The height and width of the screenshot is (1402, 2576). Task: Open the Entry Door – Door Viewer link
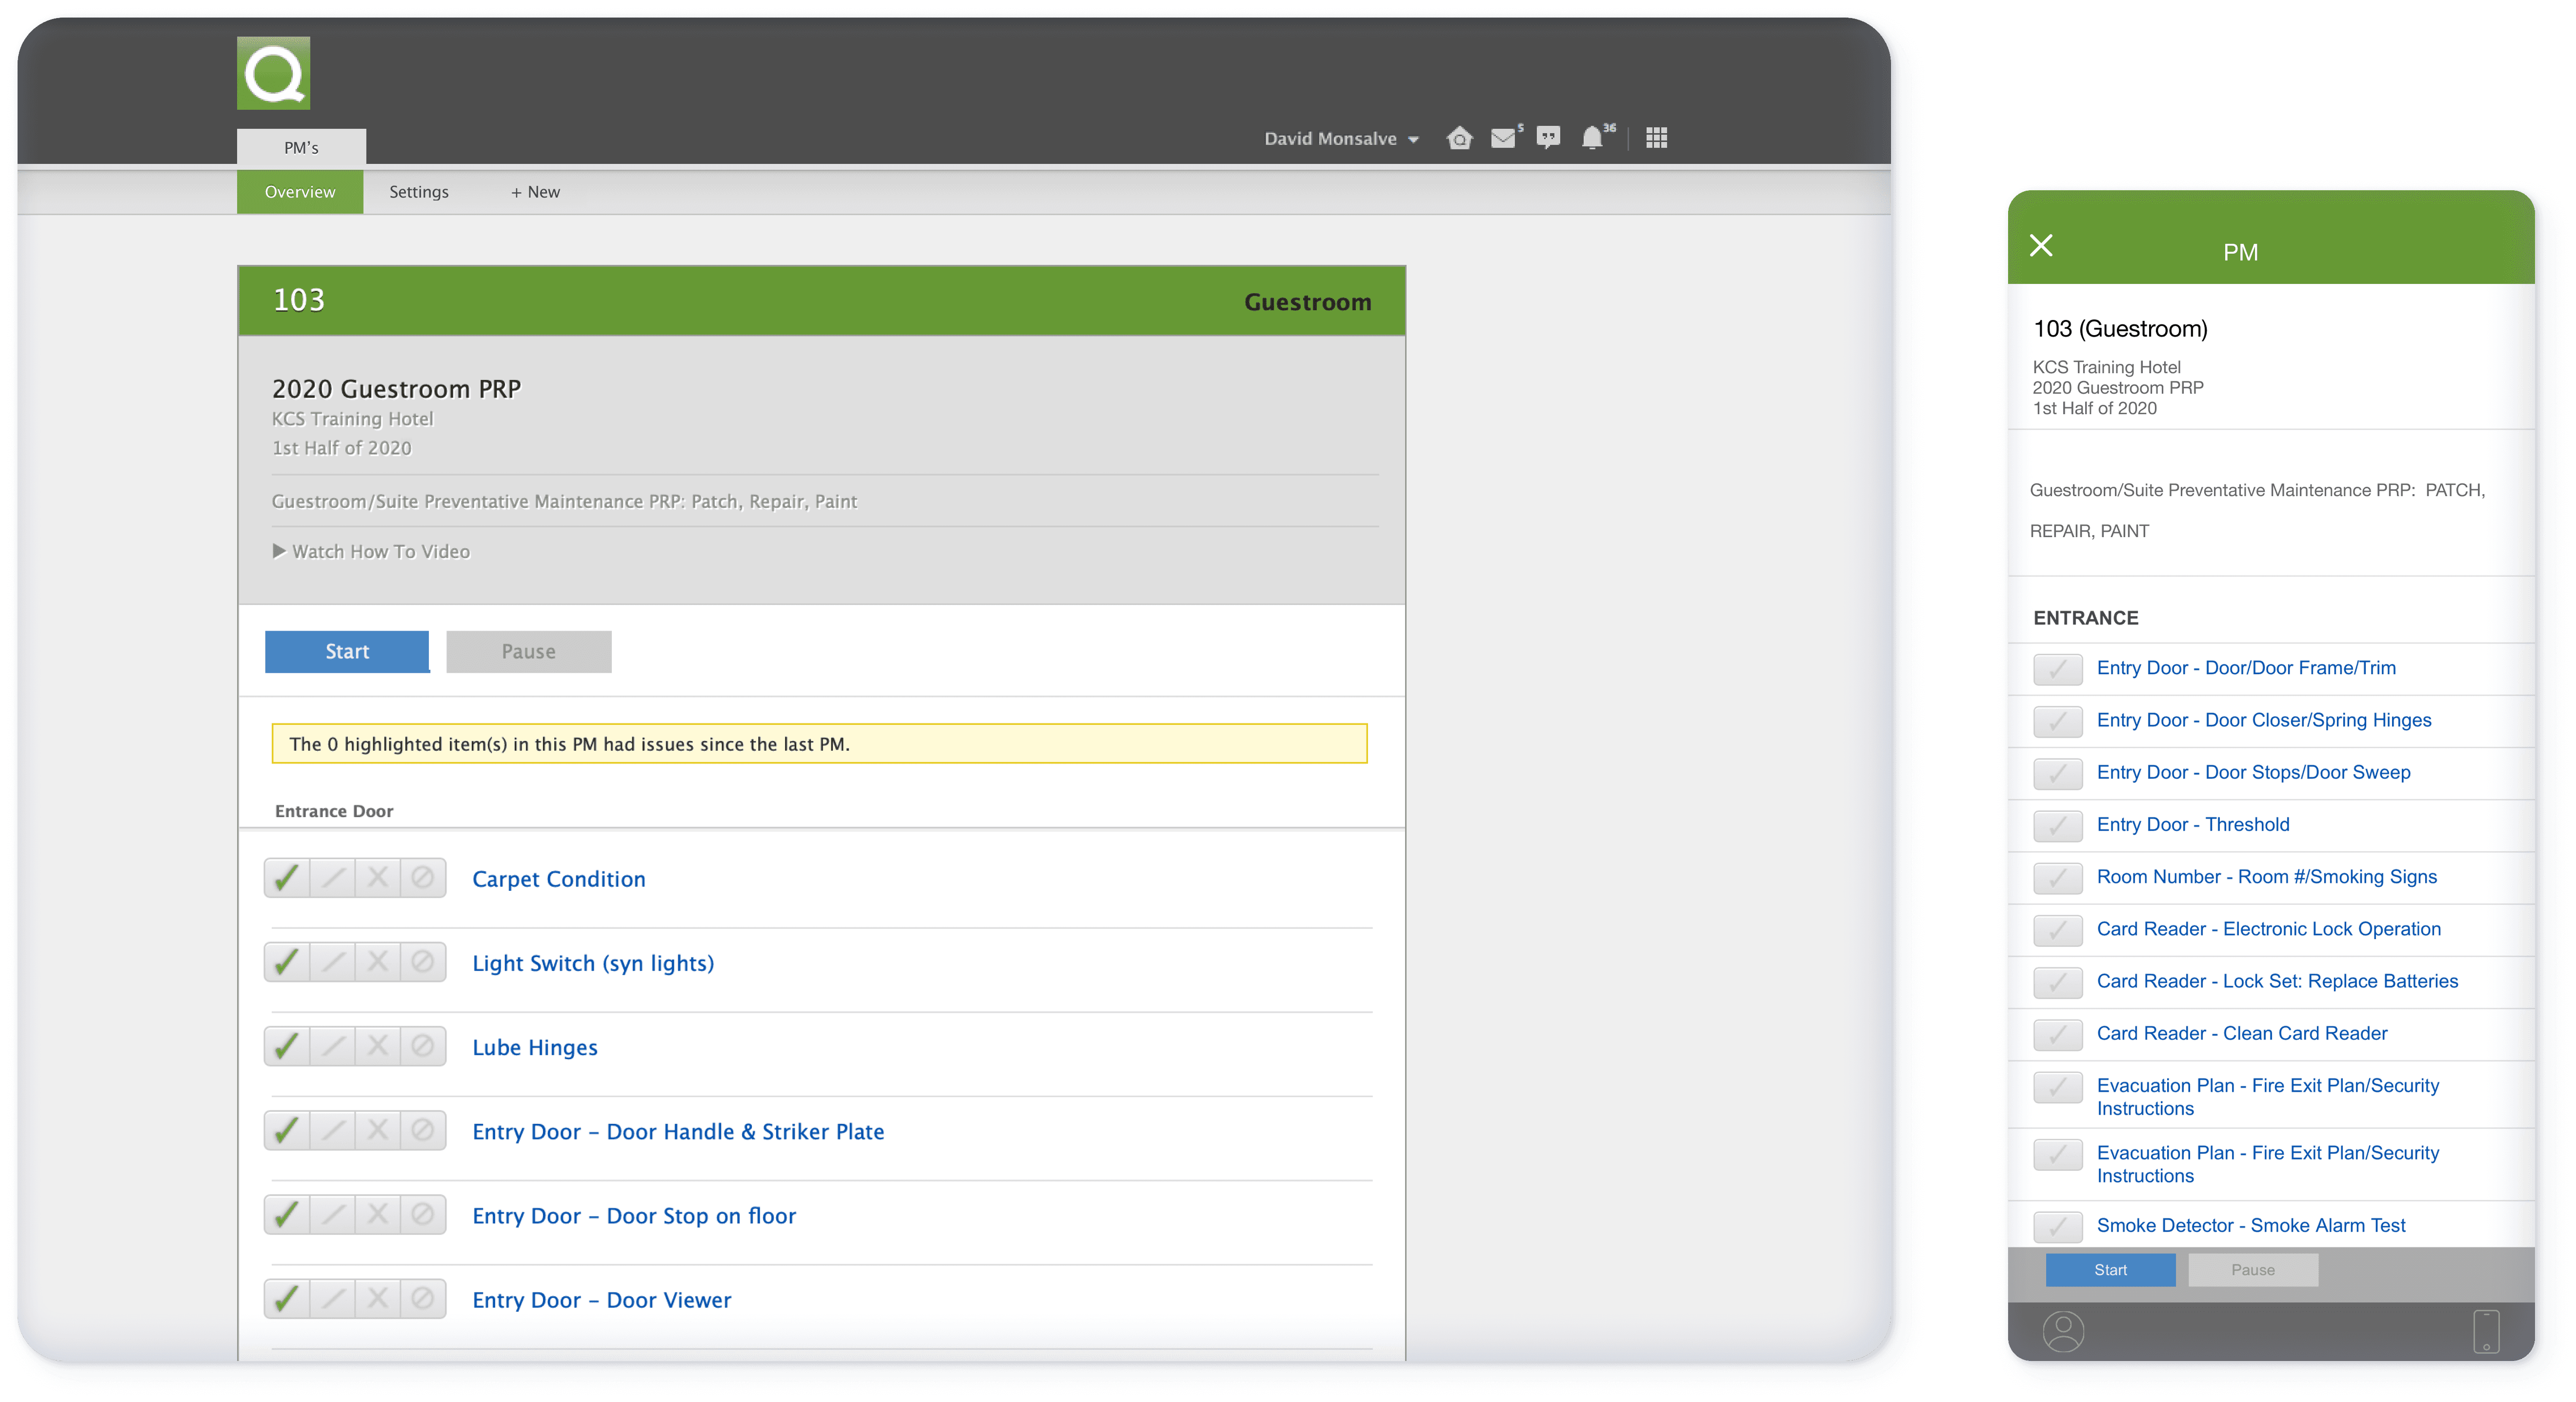coord(601,1299)
